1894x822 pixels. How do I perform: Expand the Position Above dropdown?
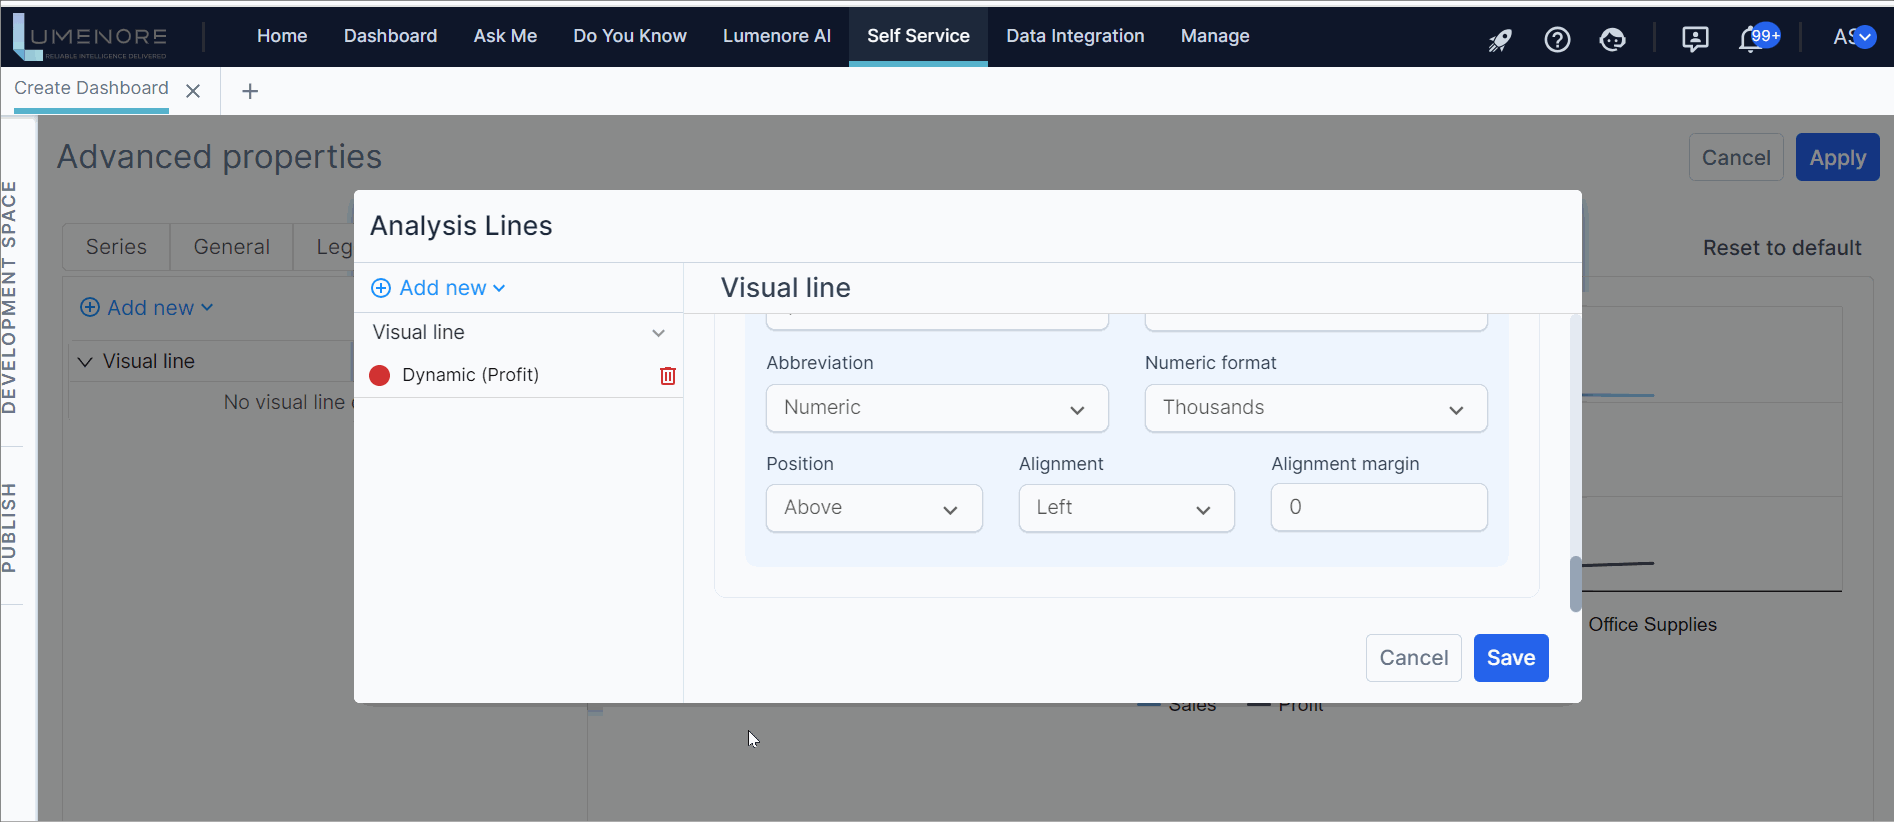click(x=873, y=508)
